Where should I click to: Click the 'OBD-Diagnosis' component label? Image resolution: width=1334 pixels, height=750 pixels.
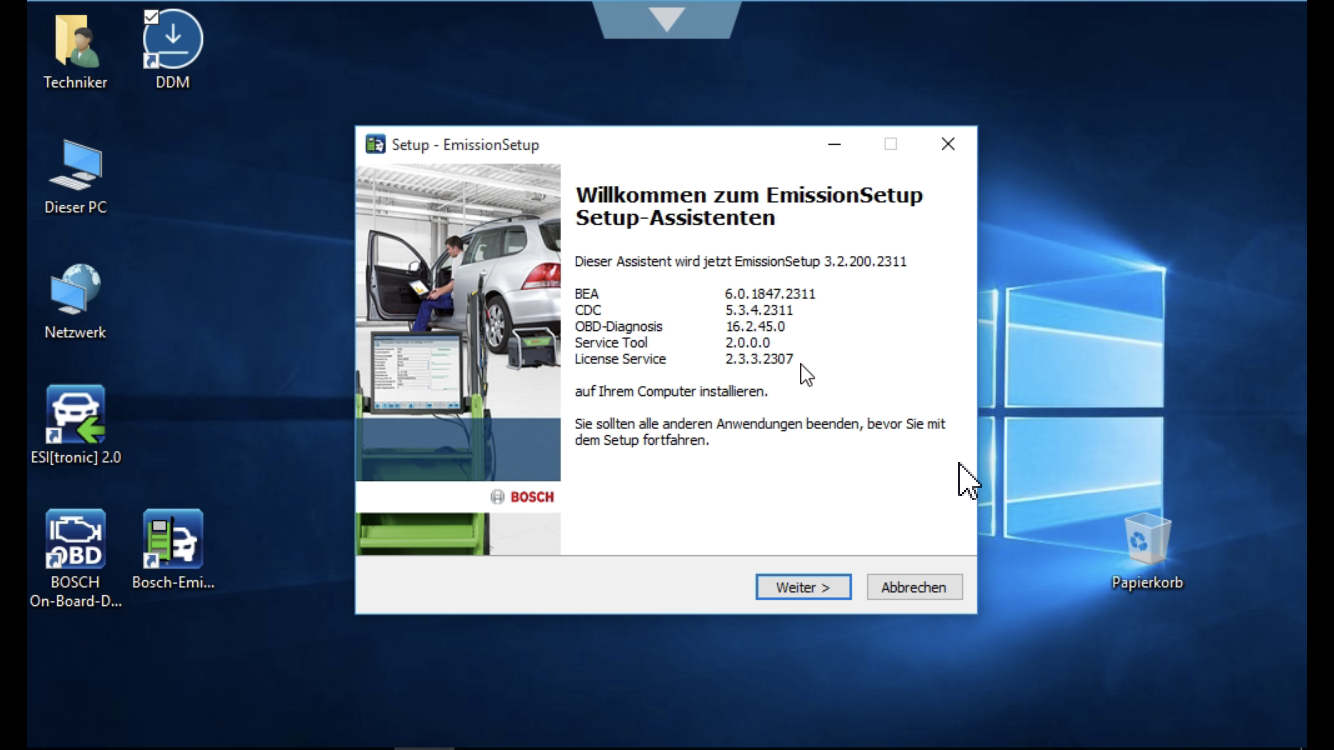pos(618,326)
